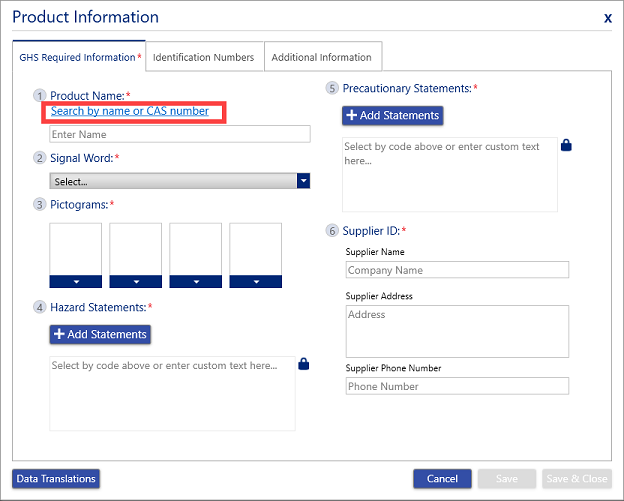The height and width of the screenshot is (501, 624).
Task: Focus the Supplier Phone Number field
Action: 457,386
